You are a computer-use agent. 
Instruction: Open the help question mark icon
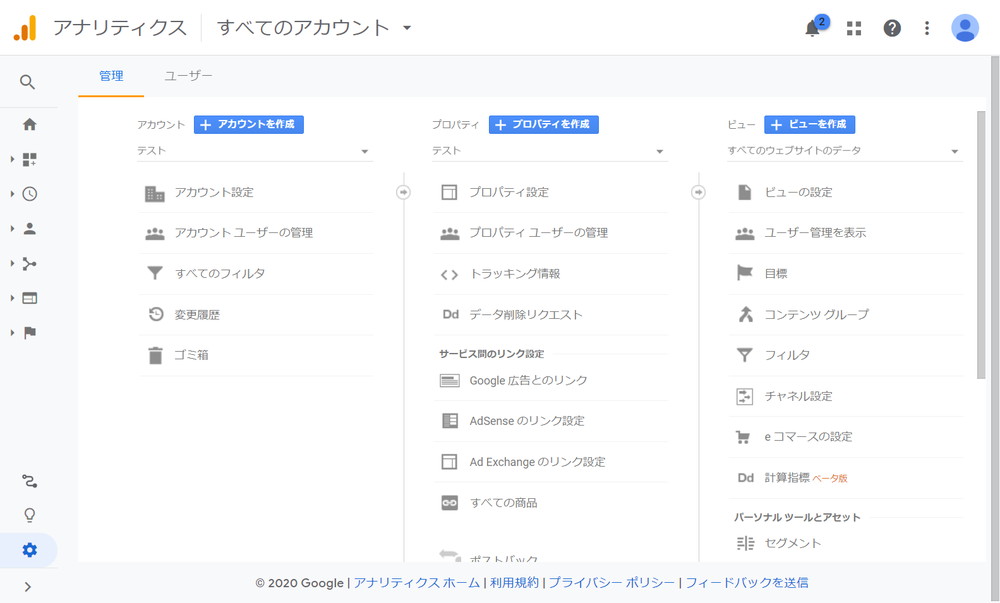[x=892, y=28]
